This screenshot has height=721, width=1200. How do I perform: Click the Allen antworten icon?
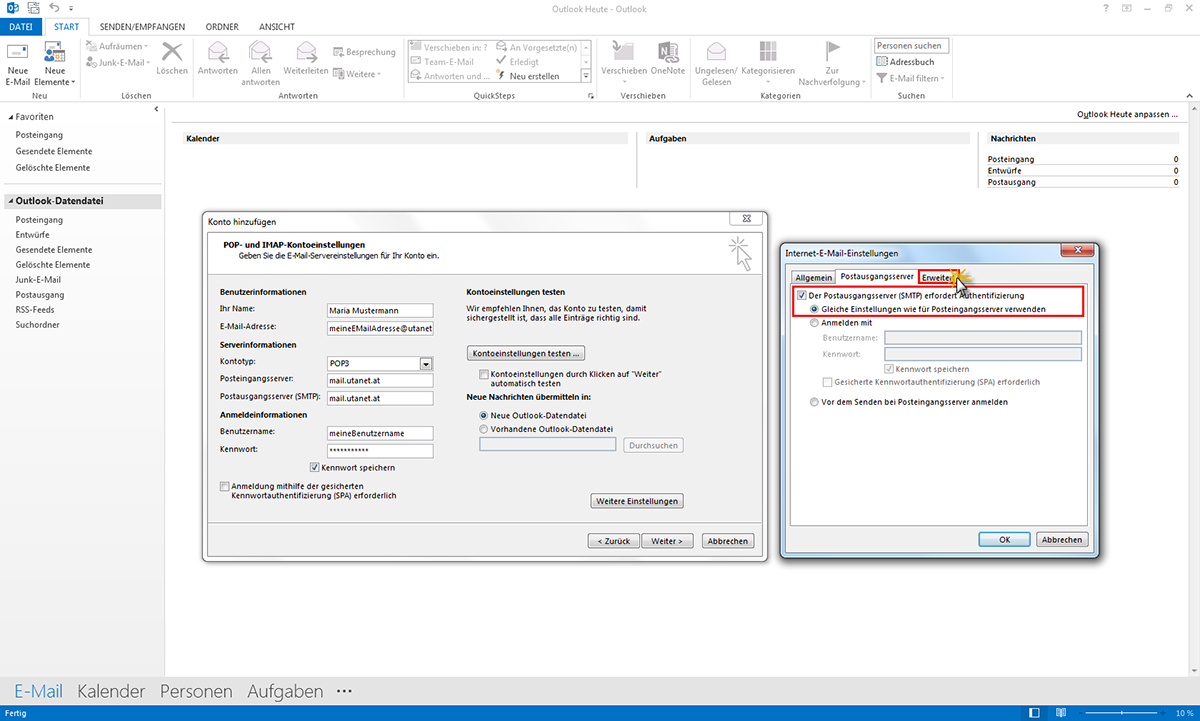(261, 64)
